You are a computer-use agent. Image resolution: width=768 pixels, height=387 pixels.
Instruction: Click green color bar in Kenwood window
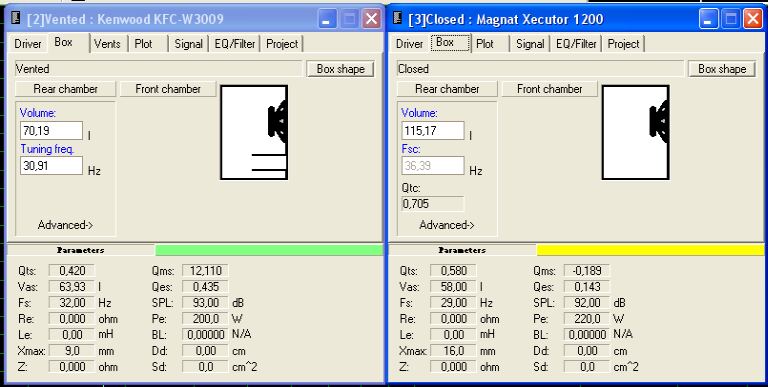[269, 250]
